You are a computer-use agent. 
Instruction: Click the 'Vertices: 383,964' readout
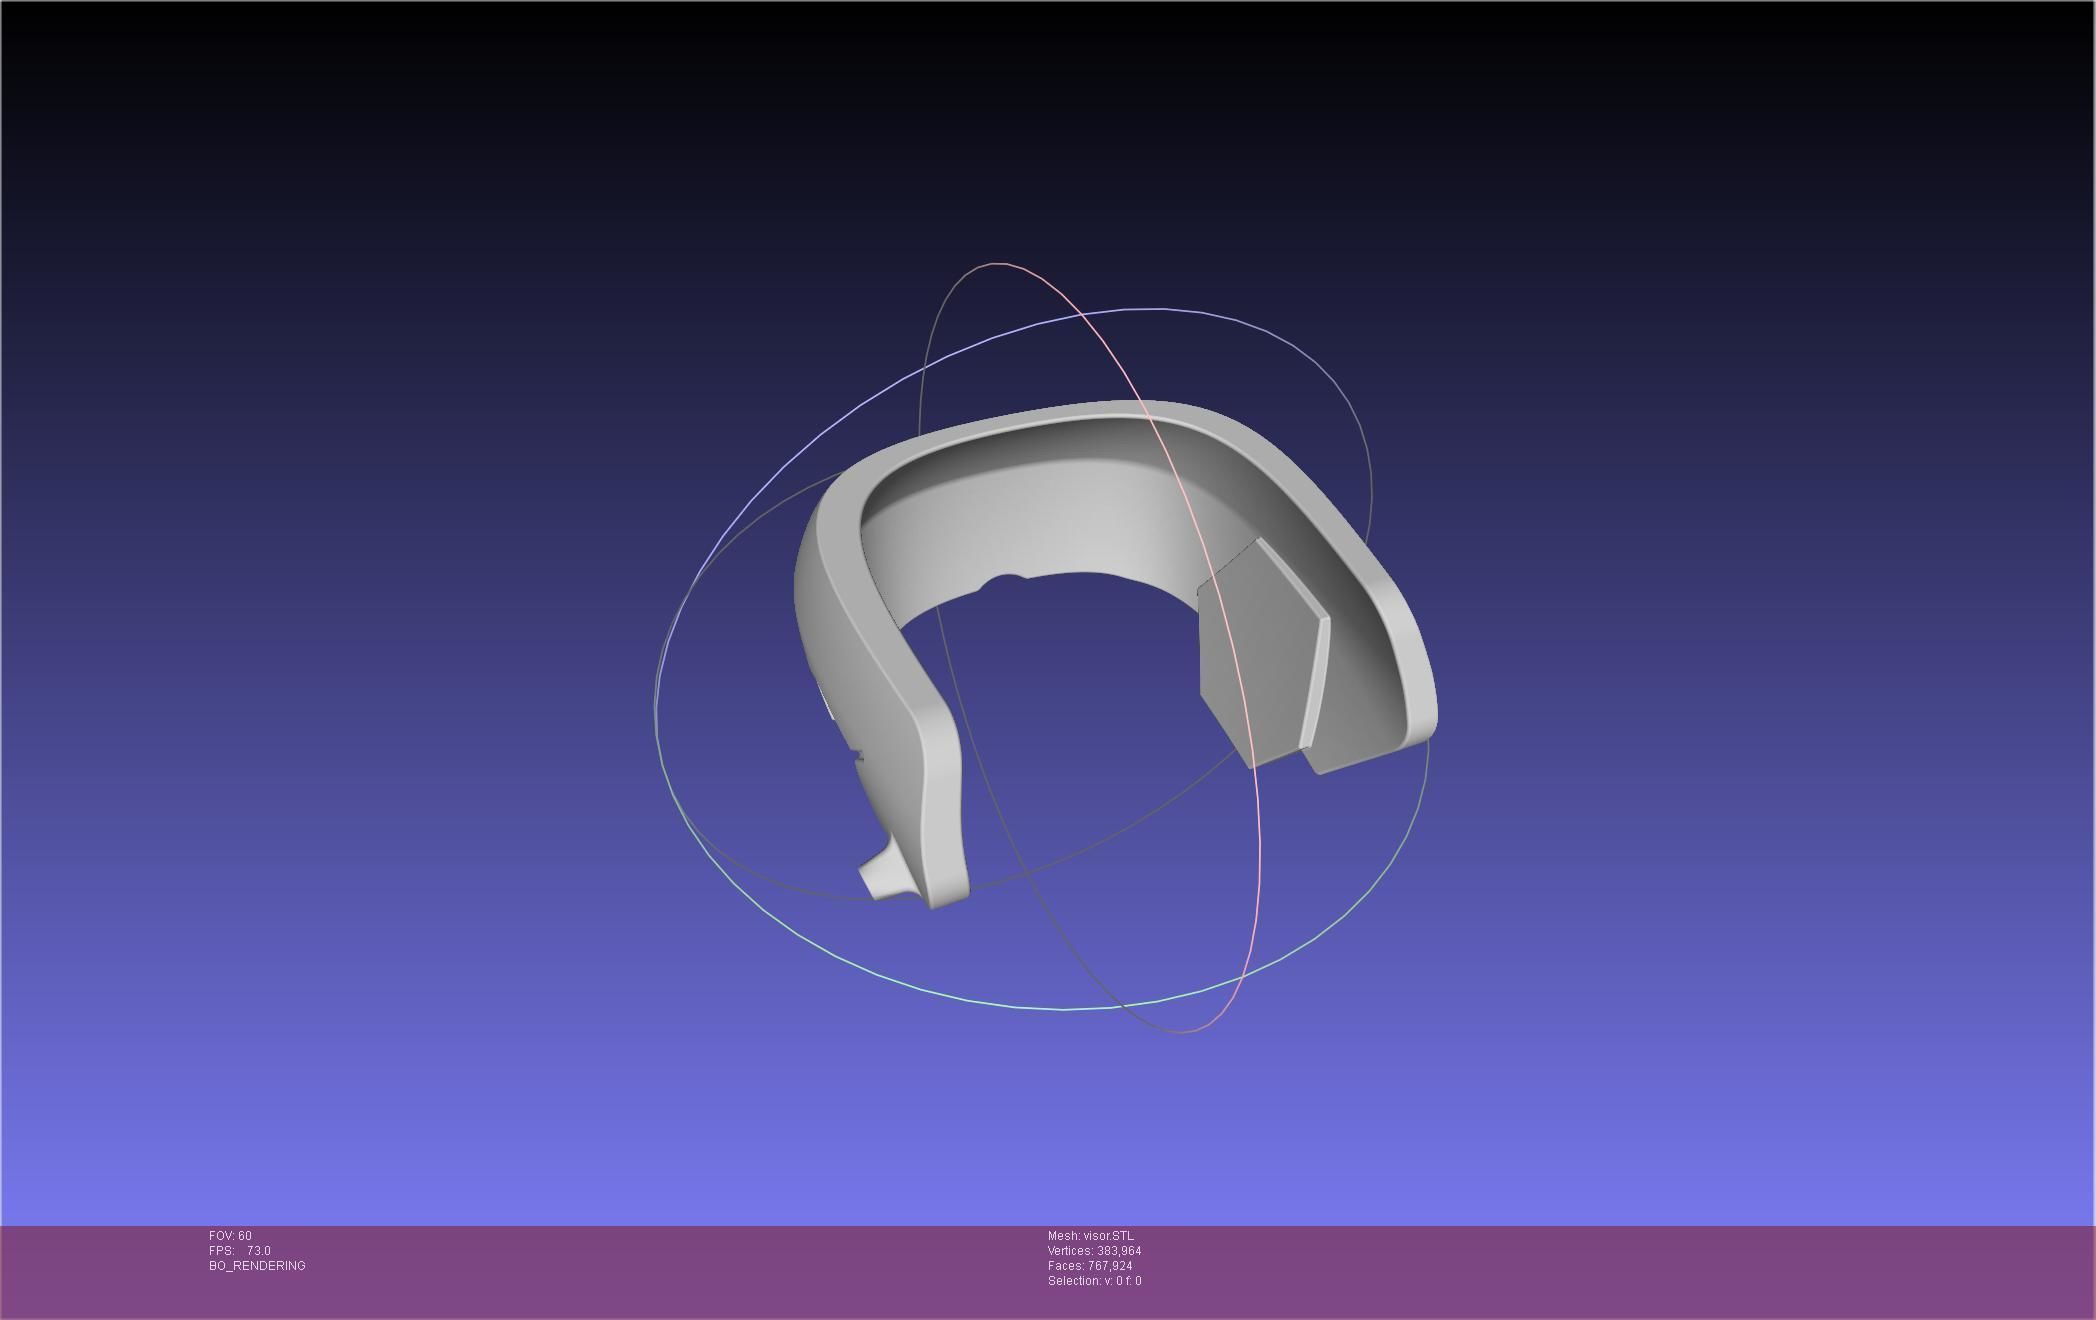tap(1095, 1251)
